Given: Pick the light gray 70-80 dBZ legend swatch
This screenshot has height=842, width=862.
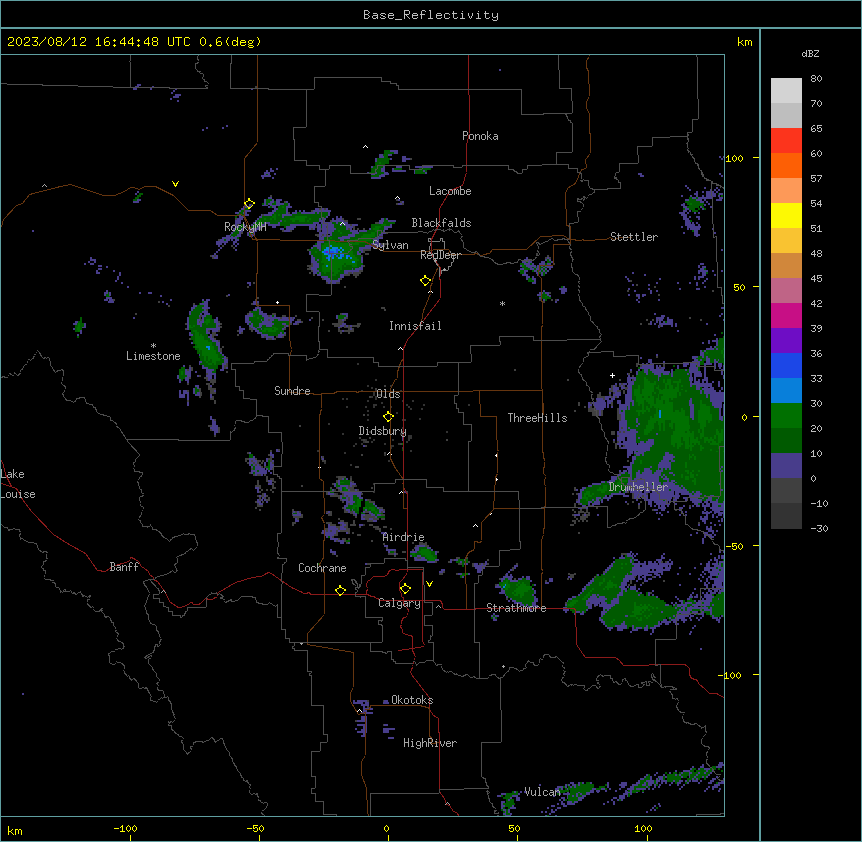Looking at the screenshot, I should point(786,91).
